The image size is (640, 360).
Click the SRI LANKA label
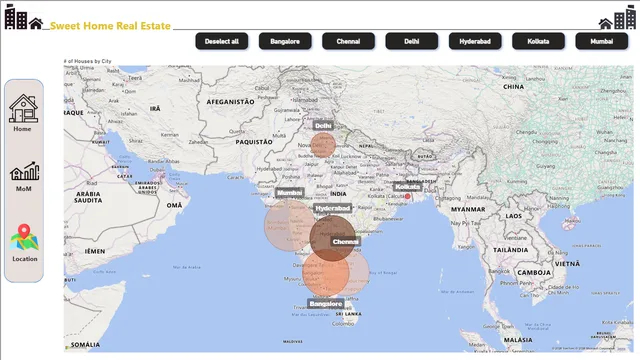point(348,314)
